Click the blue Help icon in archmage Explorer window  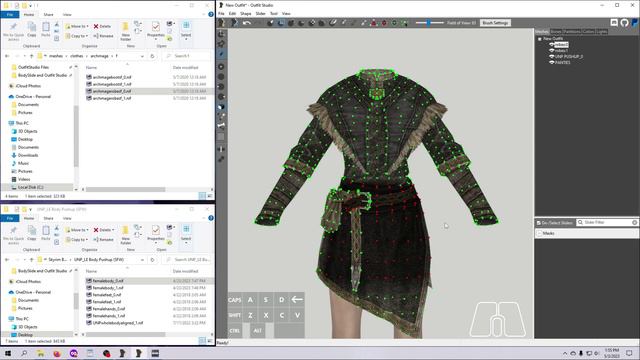tap(211, 14)
